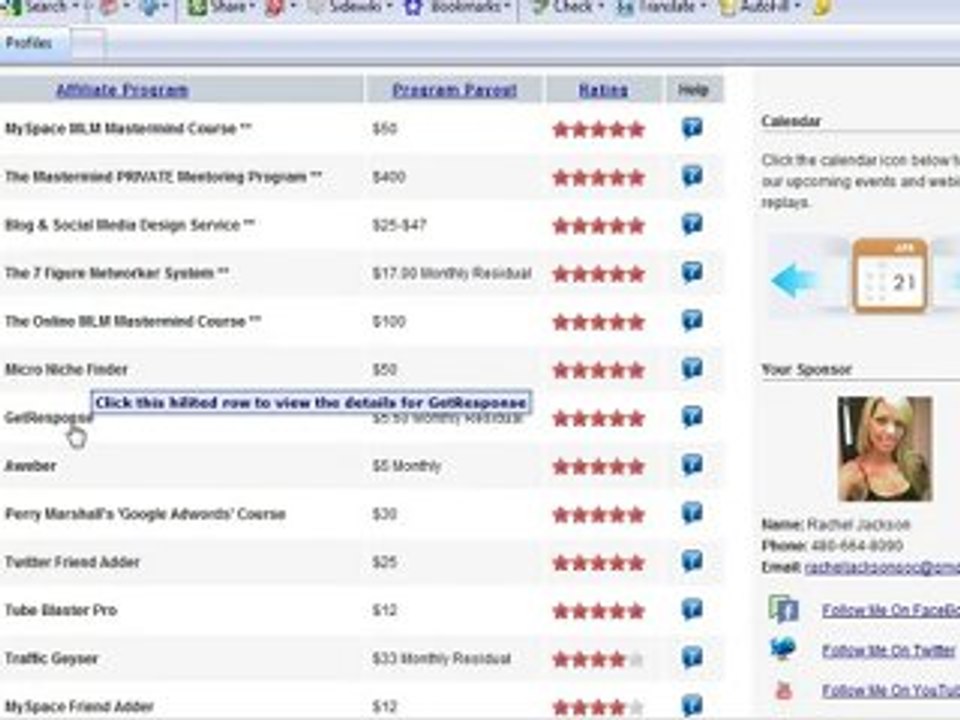Click the five-star rating for Aweber
Screen dimensions: 960x720
pyautogui.click(x=598, y=467)
